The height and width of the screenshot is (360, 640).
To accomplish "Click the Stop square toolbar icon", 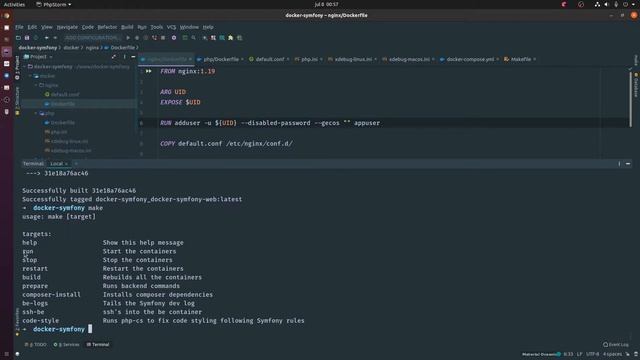I will click(x=163, y=38).
